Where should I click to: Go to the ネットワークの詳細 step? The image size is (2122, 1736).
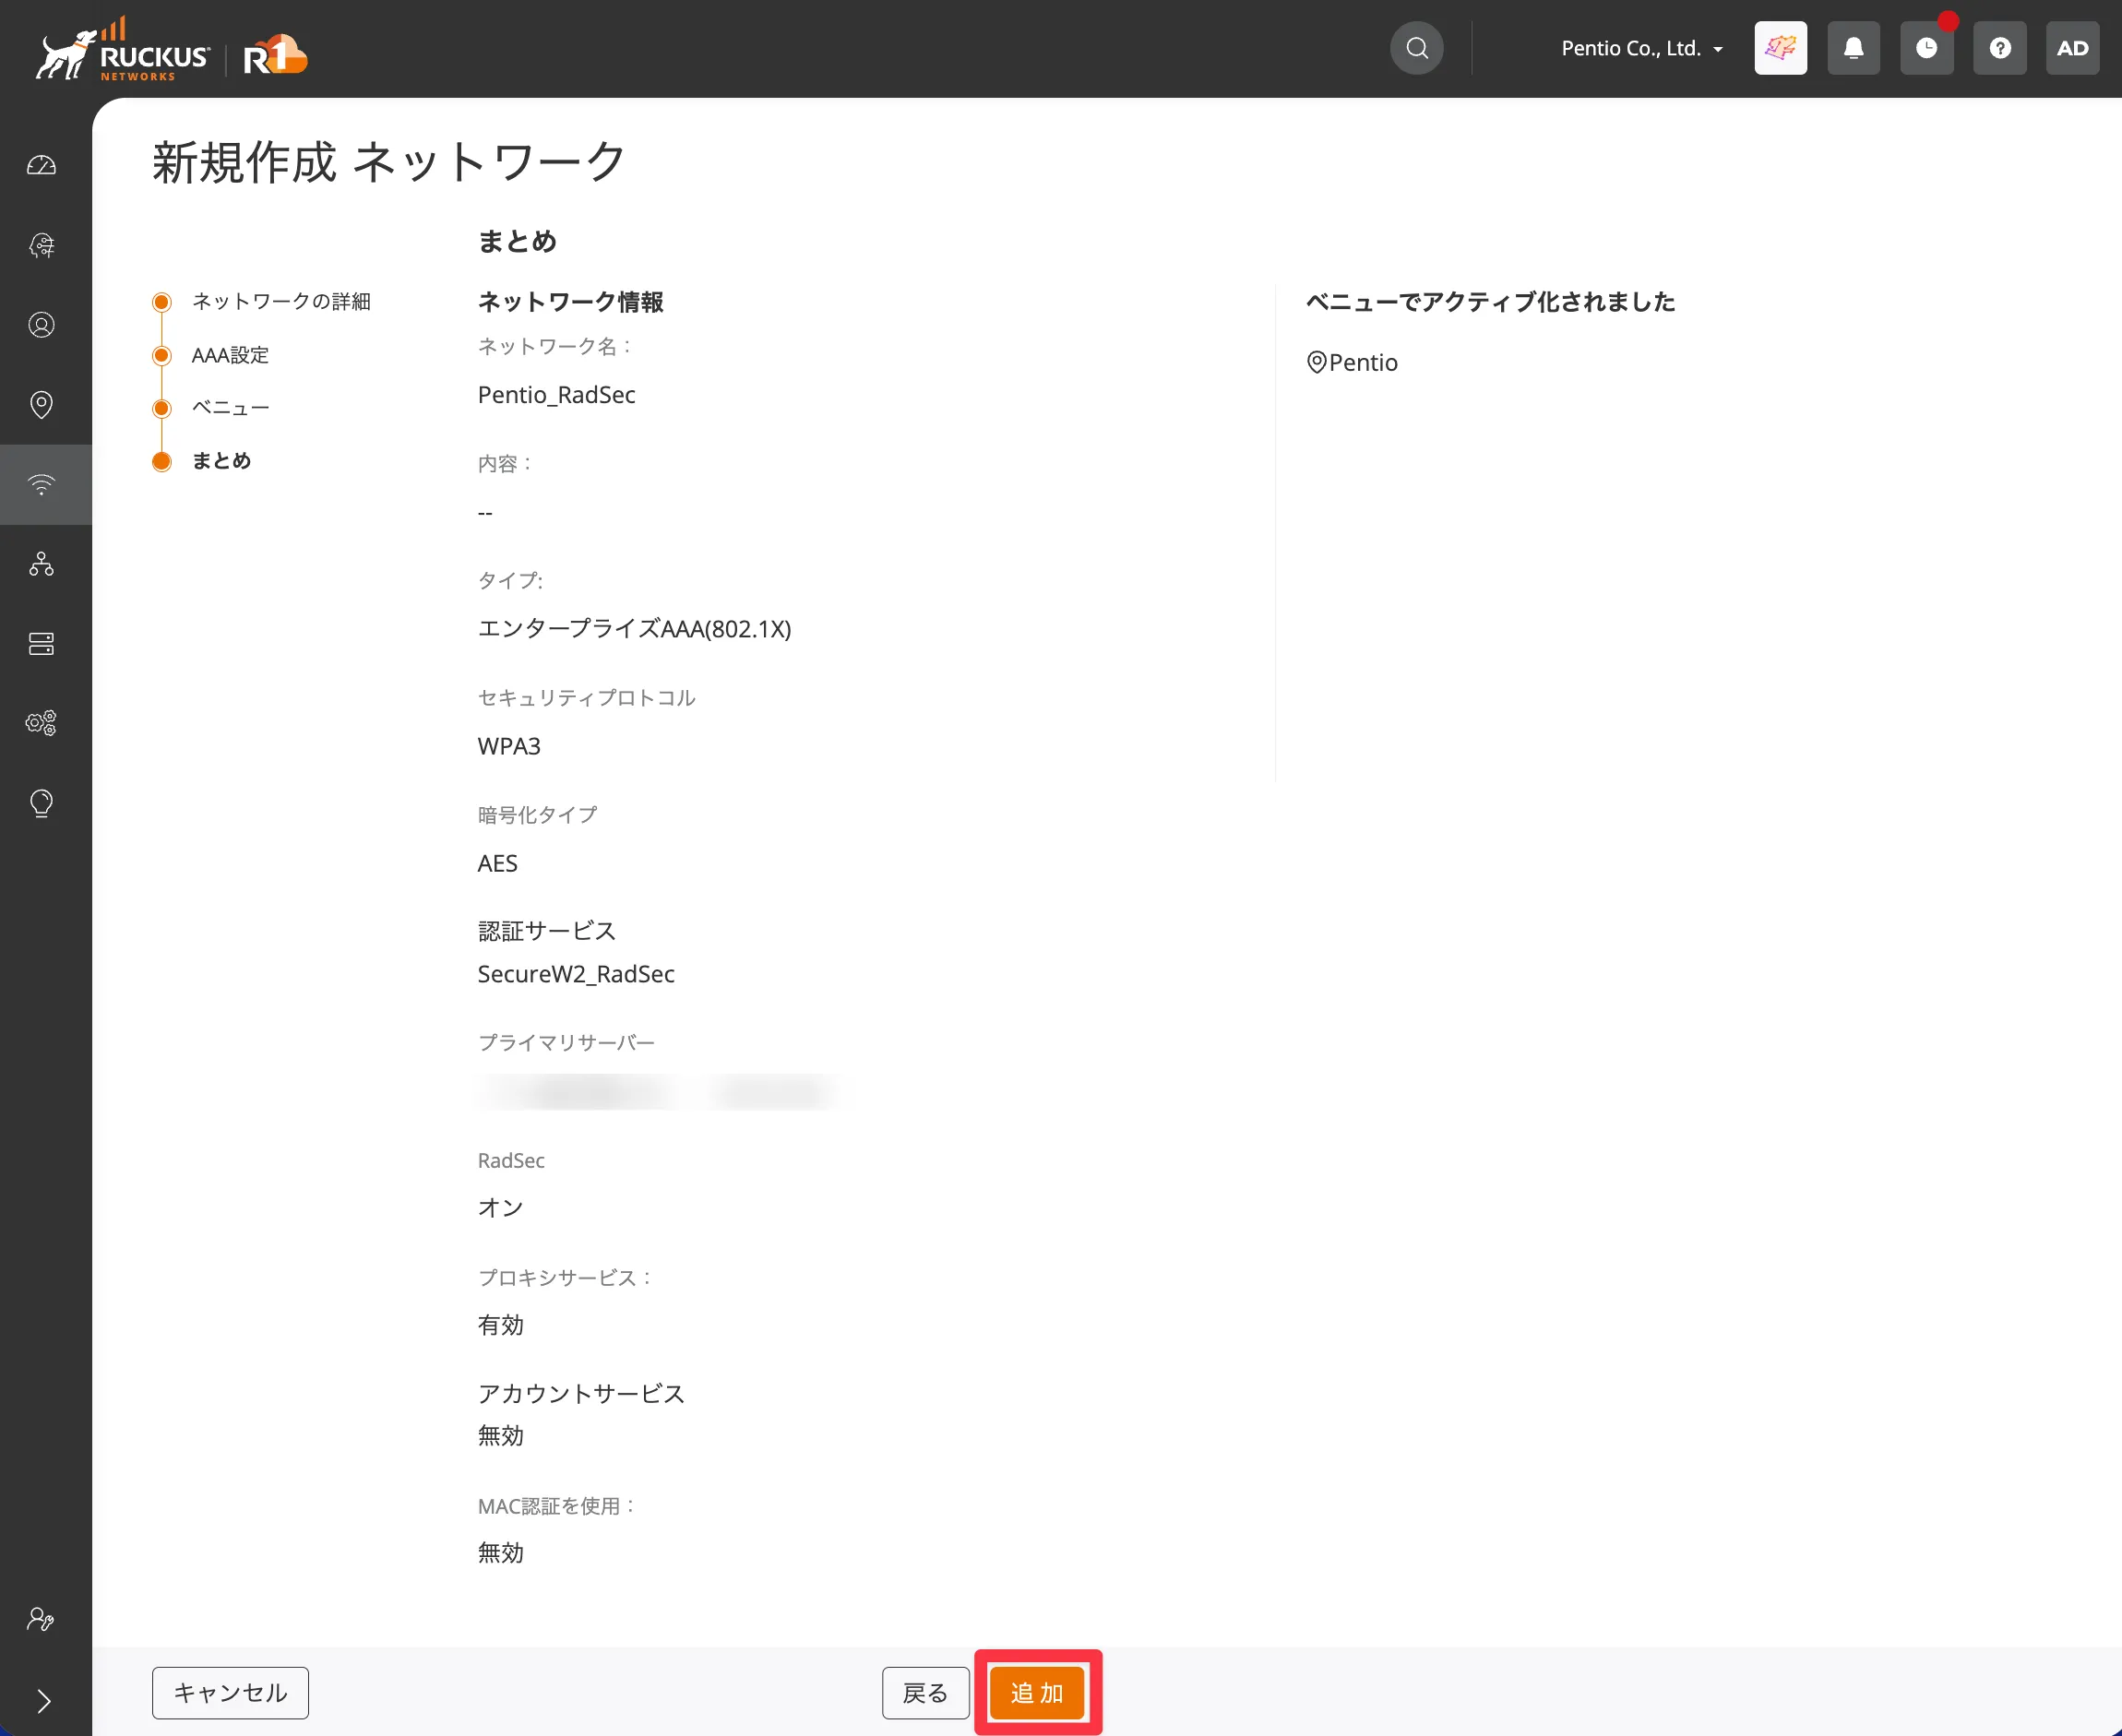point(281,301)
